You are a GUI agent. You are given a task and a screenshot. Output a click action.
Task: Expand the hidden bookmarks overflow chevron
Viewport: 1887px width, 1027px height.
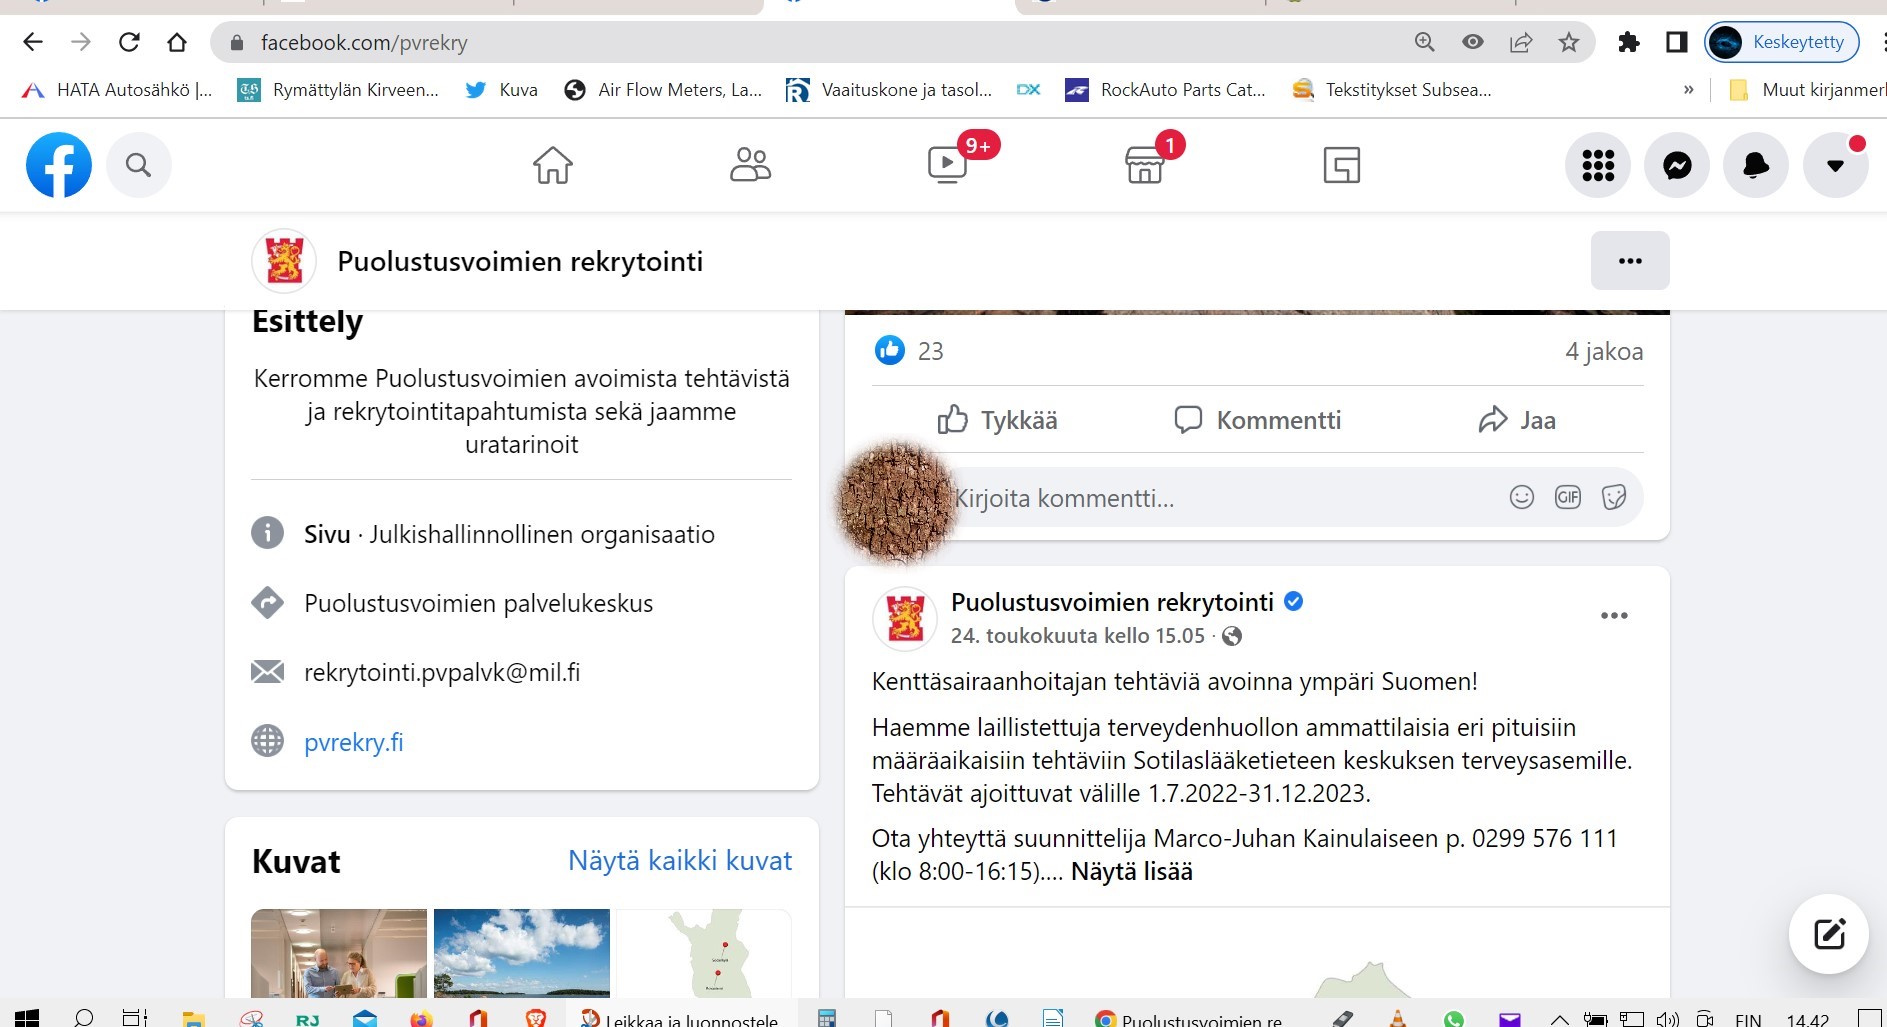(x=1689, y=90)
